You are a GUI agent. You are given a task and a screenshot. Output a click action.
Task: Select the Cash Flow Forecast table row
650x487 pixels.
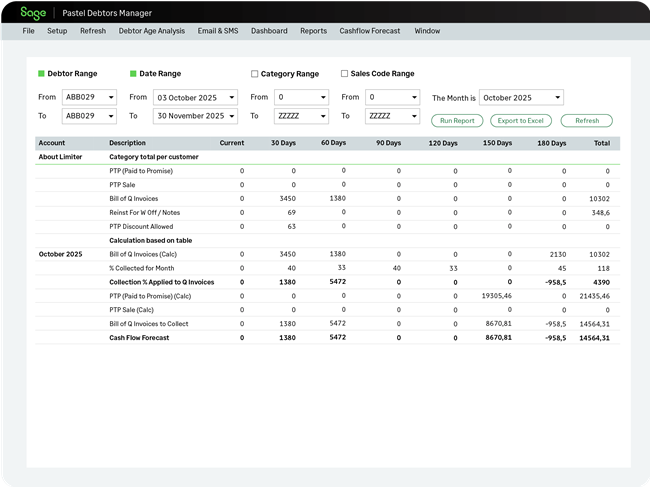tap(327, 338)
